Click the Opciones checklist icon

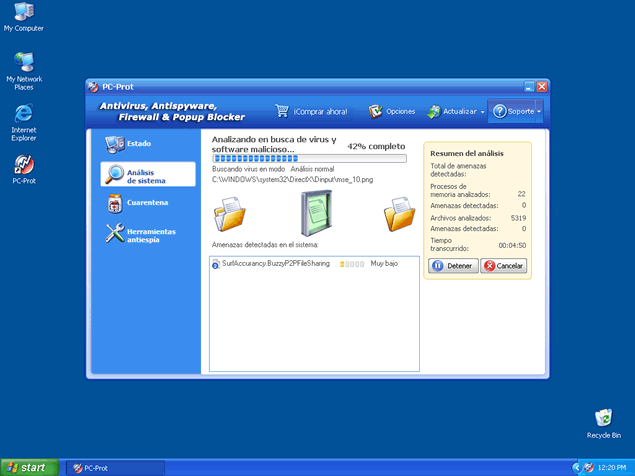pyautogui.click(x=375, y=111)
